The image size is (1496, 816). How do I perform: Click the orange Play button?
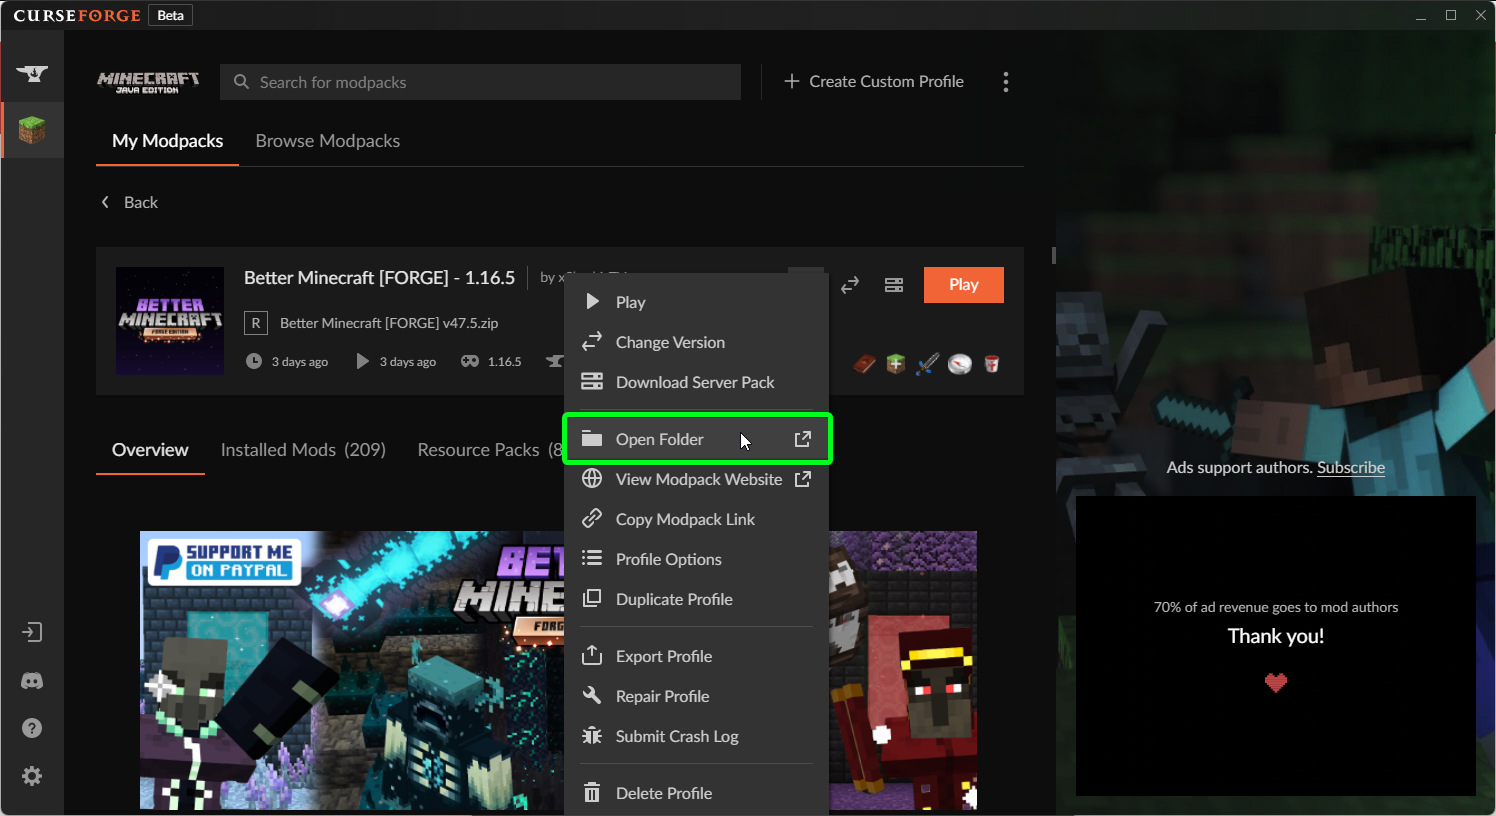click(x=964, y=285)
